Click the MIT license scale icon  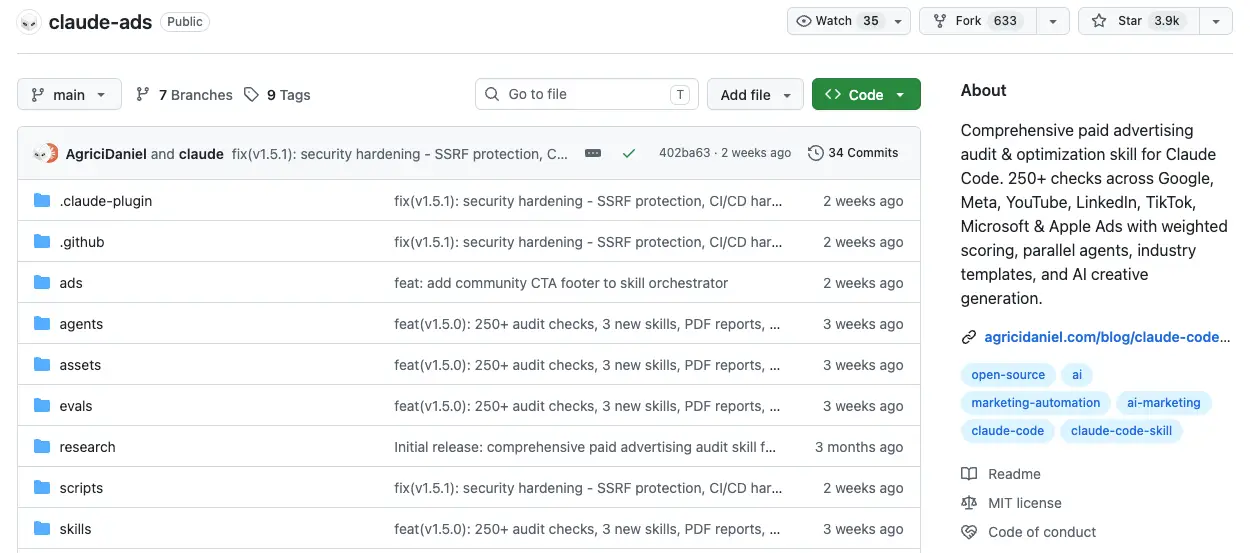[968, 503]
